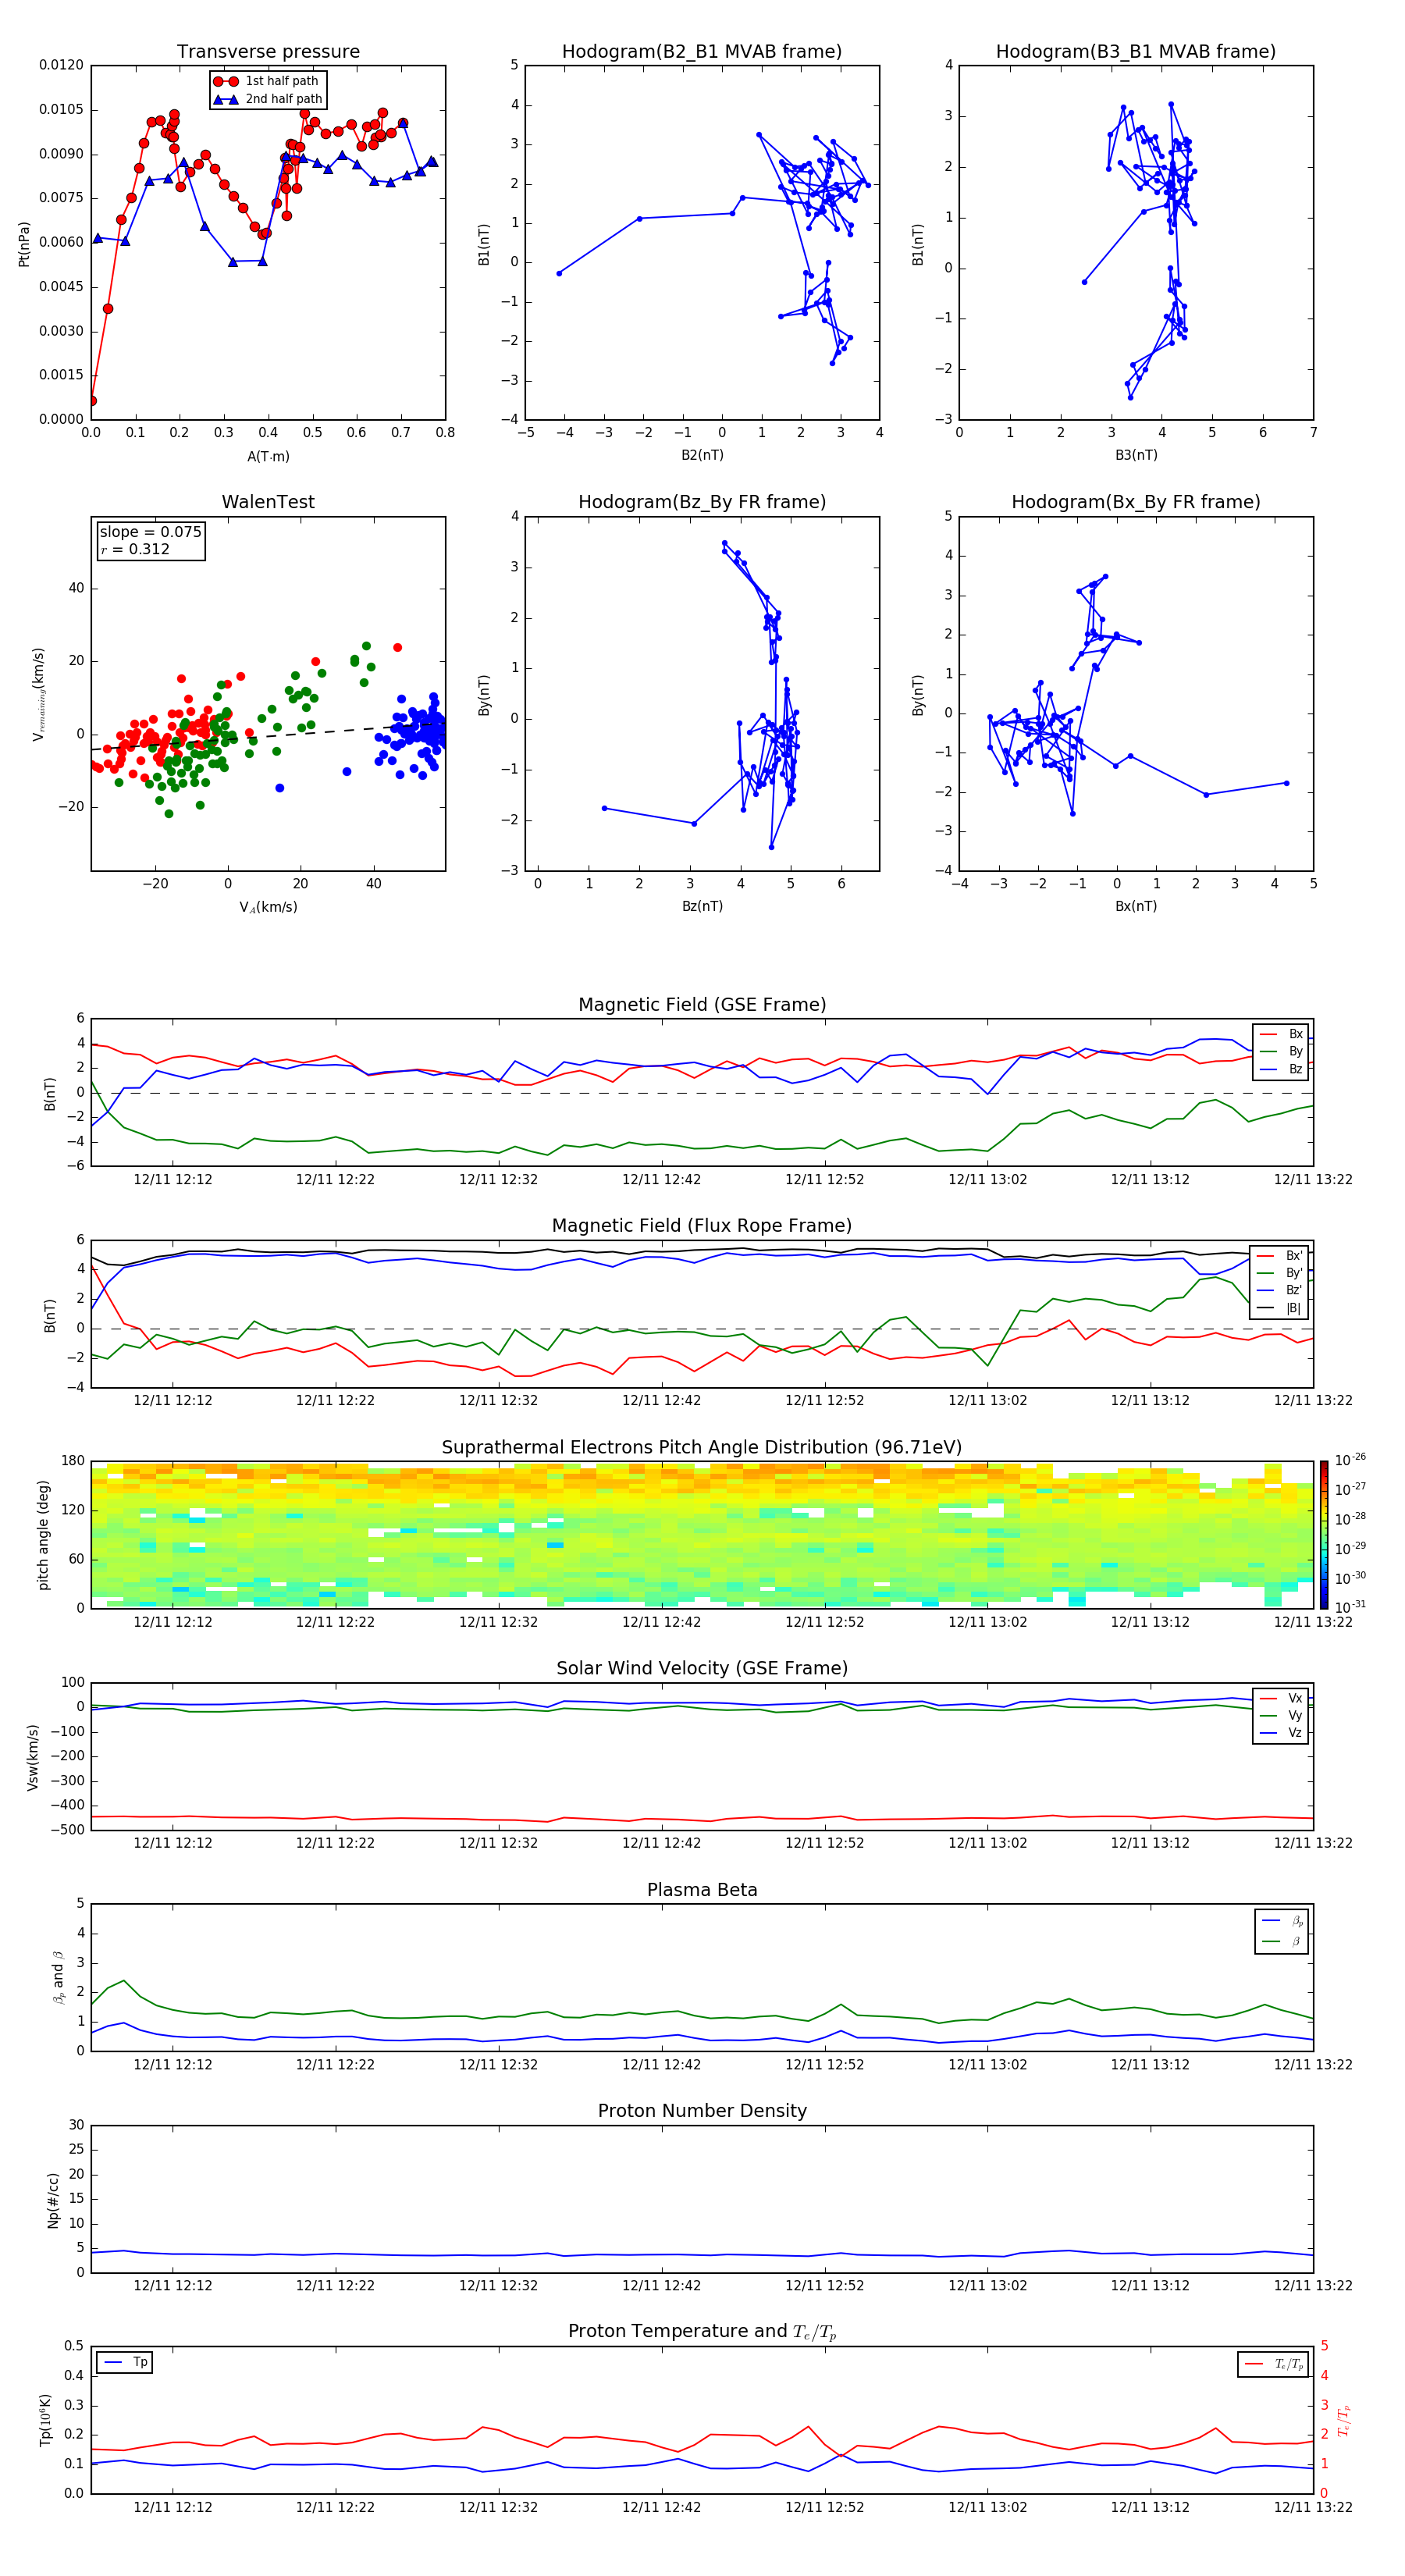Image resolution: width=1405 pixels, height=2576 pixels.
Task: Click the 'Bz(nT)' x-axis label
Action: tap(702, 906)
